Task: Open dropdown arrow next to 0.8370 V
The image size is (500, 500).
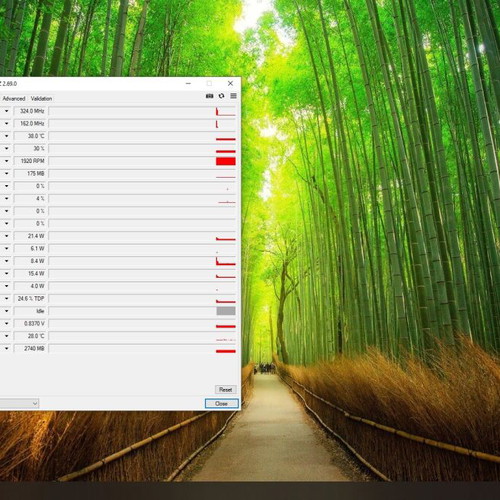Action: [6, 323]
